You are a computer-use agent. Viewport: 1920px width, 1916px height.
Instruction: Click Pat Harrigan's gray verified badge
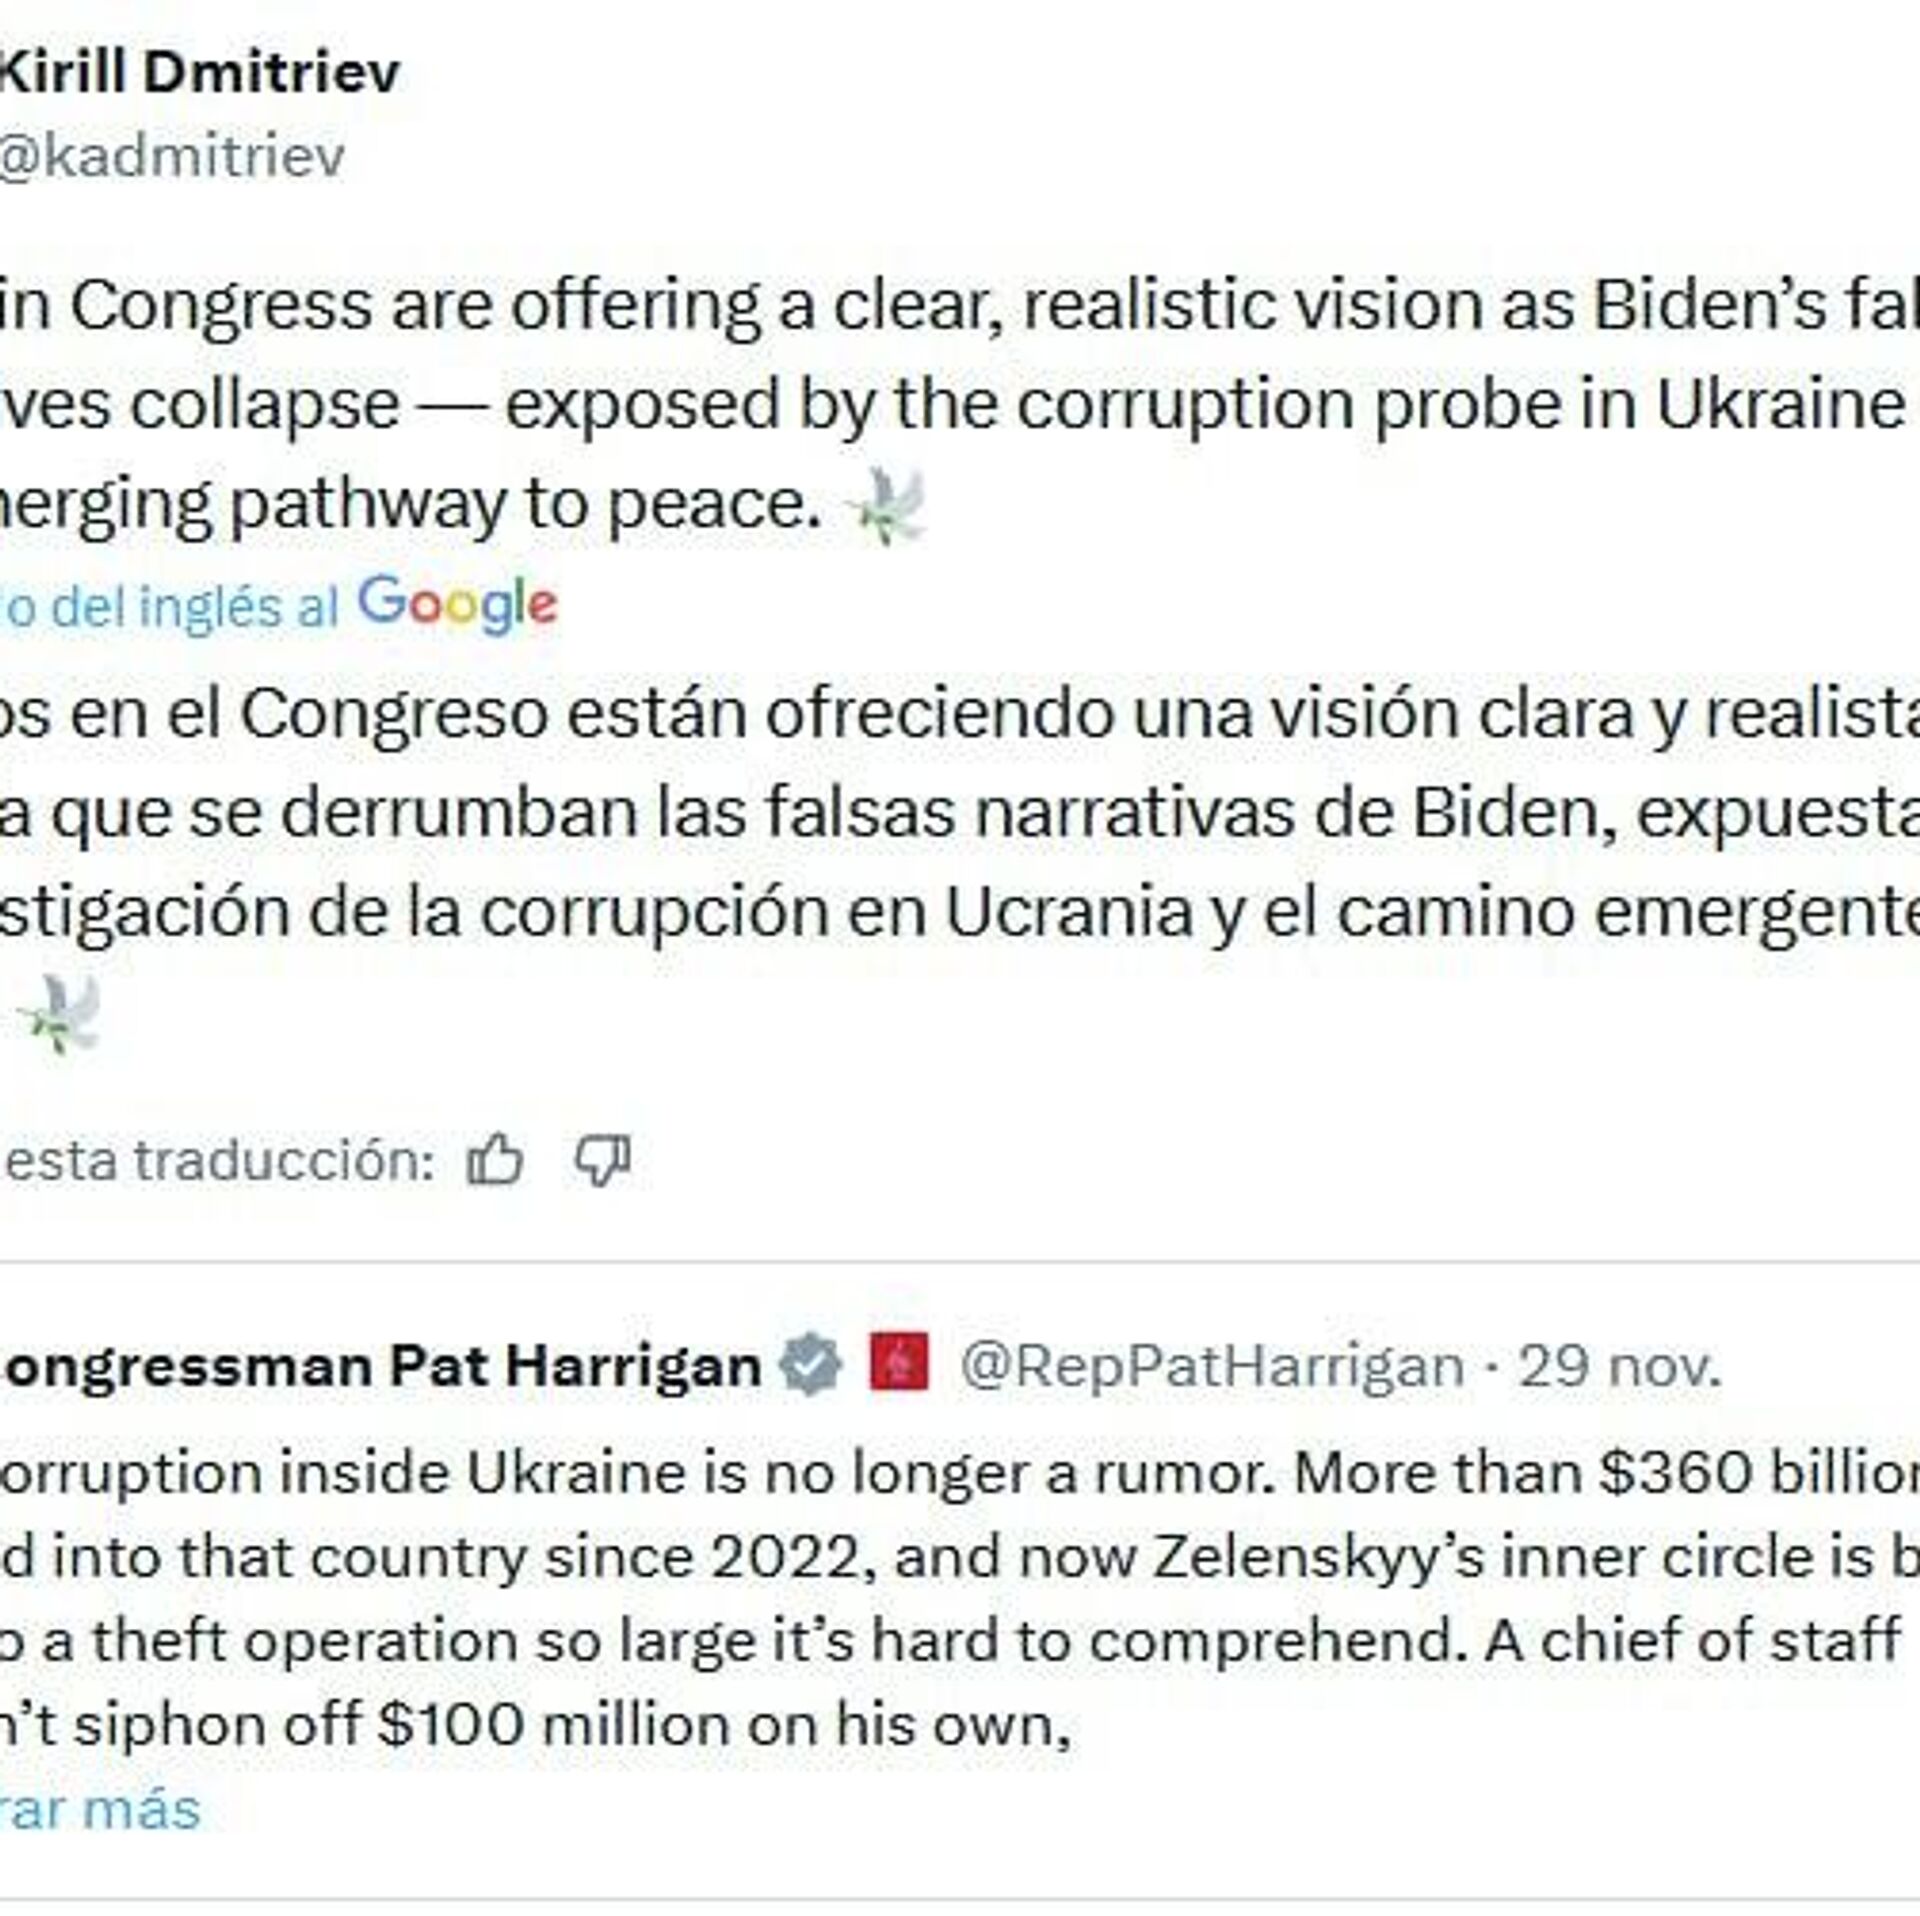point(811,1365)
